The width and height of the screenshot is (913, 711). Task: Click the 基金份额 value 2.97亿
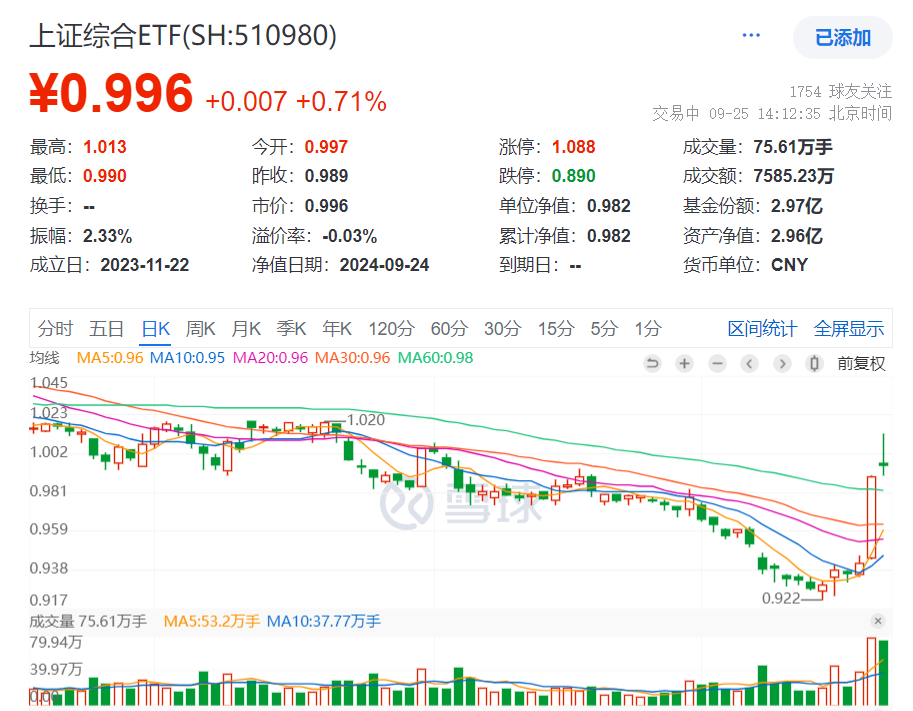[797, 206]
